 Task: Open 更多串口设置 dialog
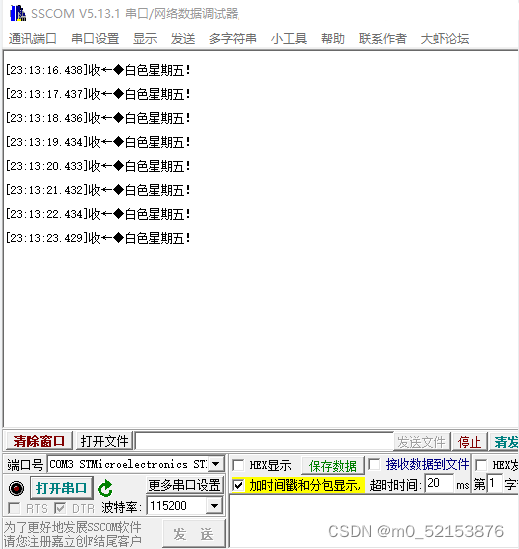[x=185, y=485]
